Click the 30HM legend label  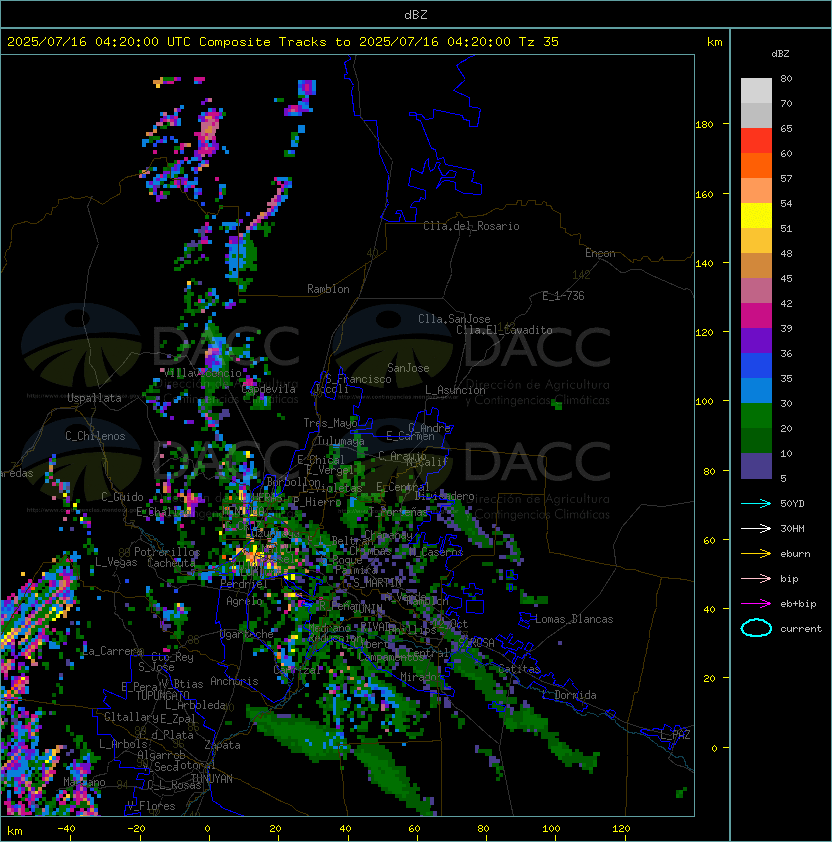tap(792, 529)
